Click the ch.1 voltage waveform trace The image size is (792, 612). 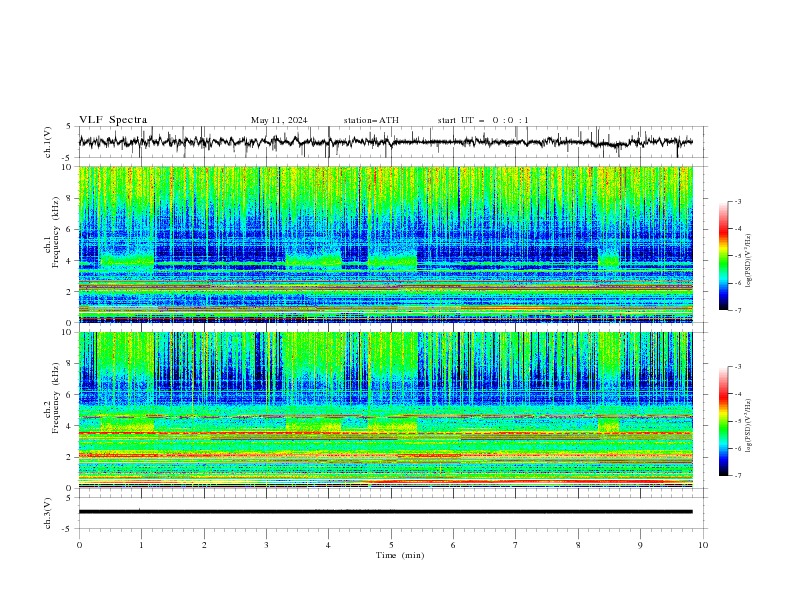coord(385,142)
